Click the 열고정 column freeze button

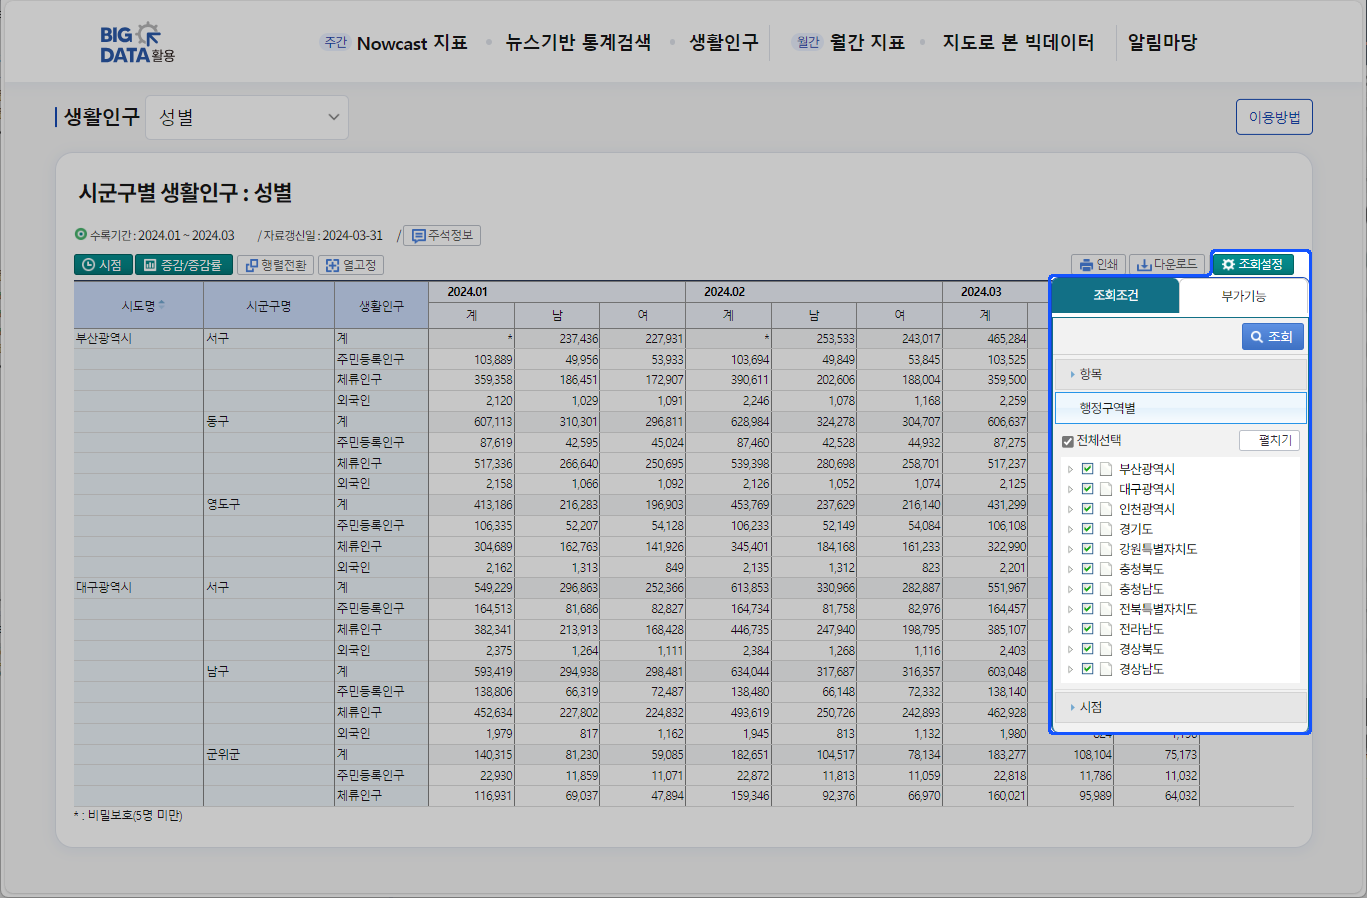click(x=351, y=265)
